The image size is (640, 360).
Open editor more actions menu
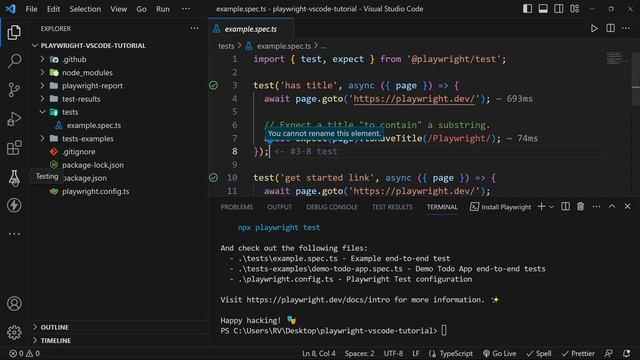click(626, 28)
